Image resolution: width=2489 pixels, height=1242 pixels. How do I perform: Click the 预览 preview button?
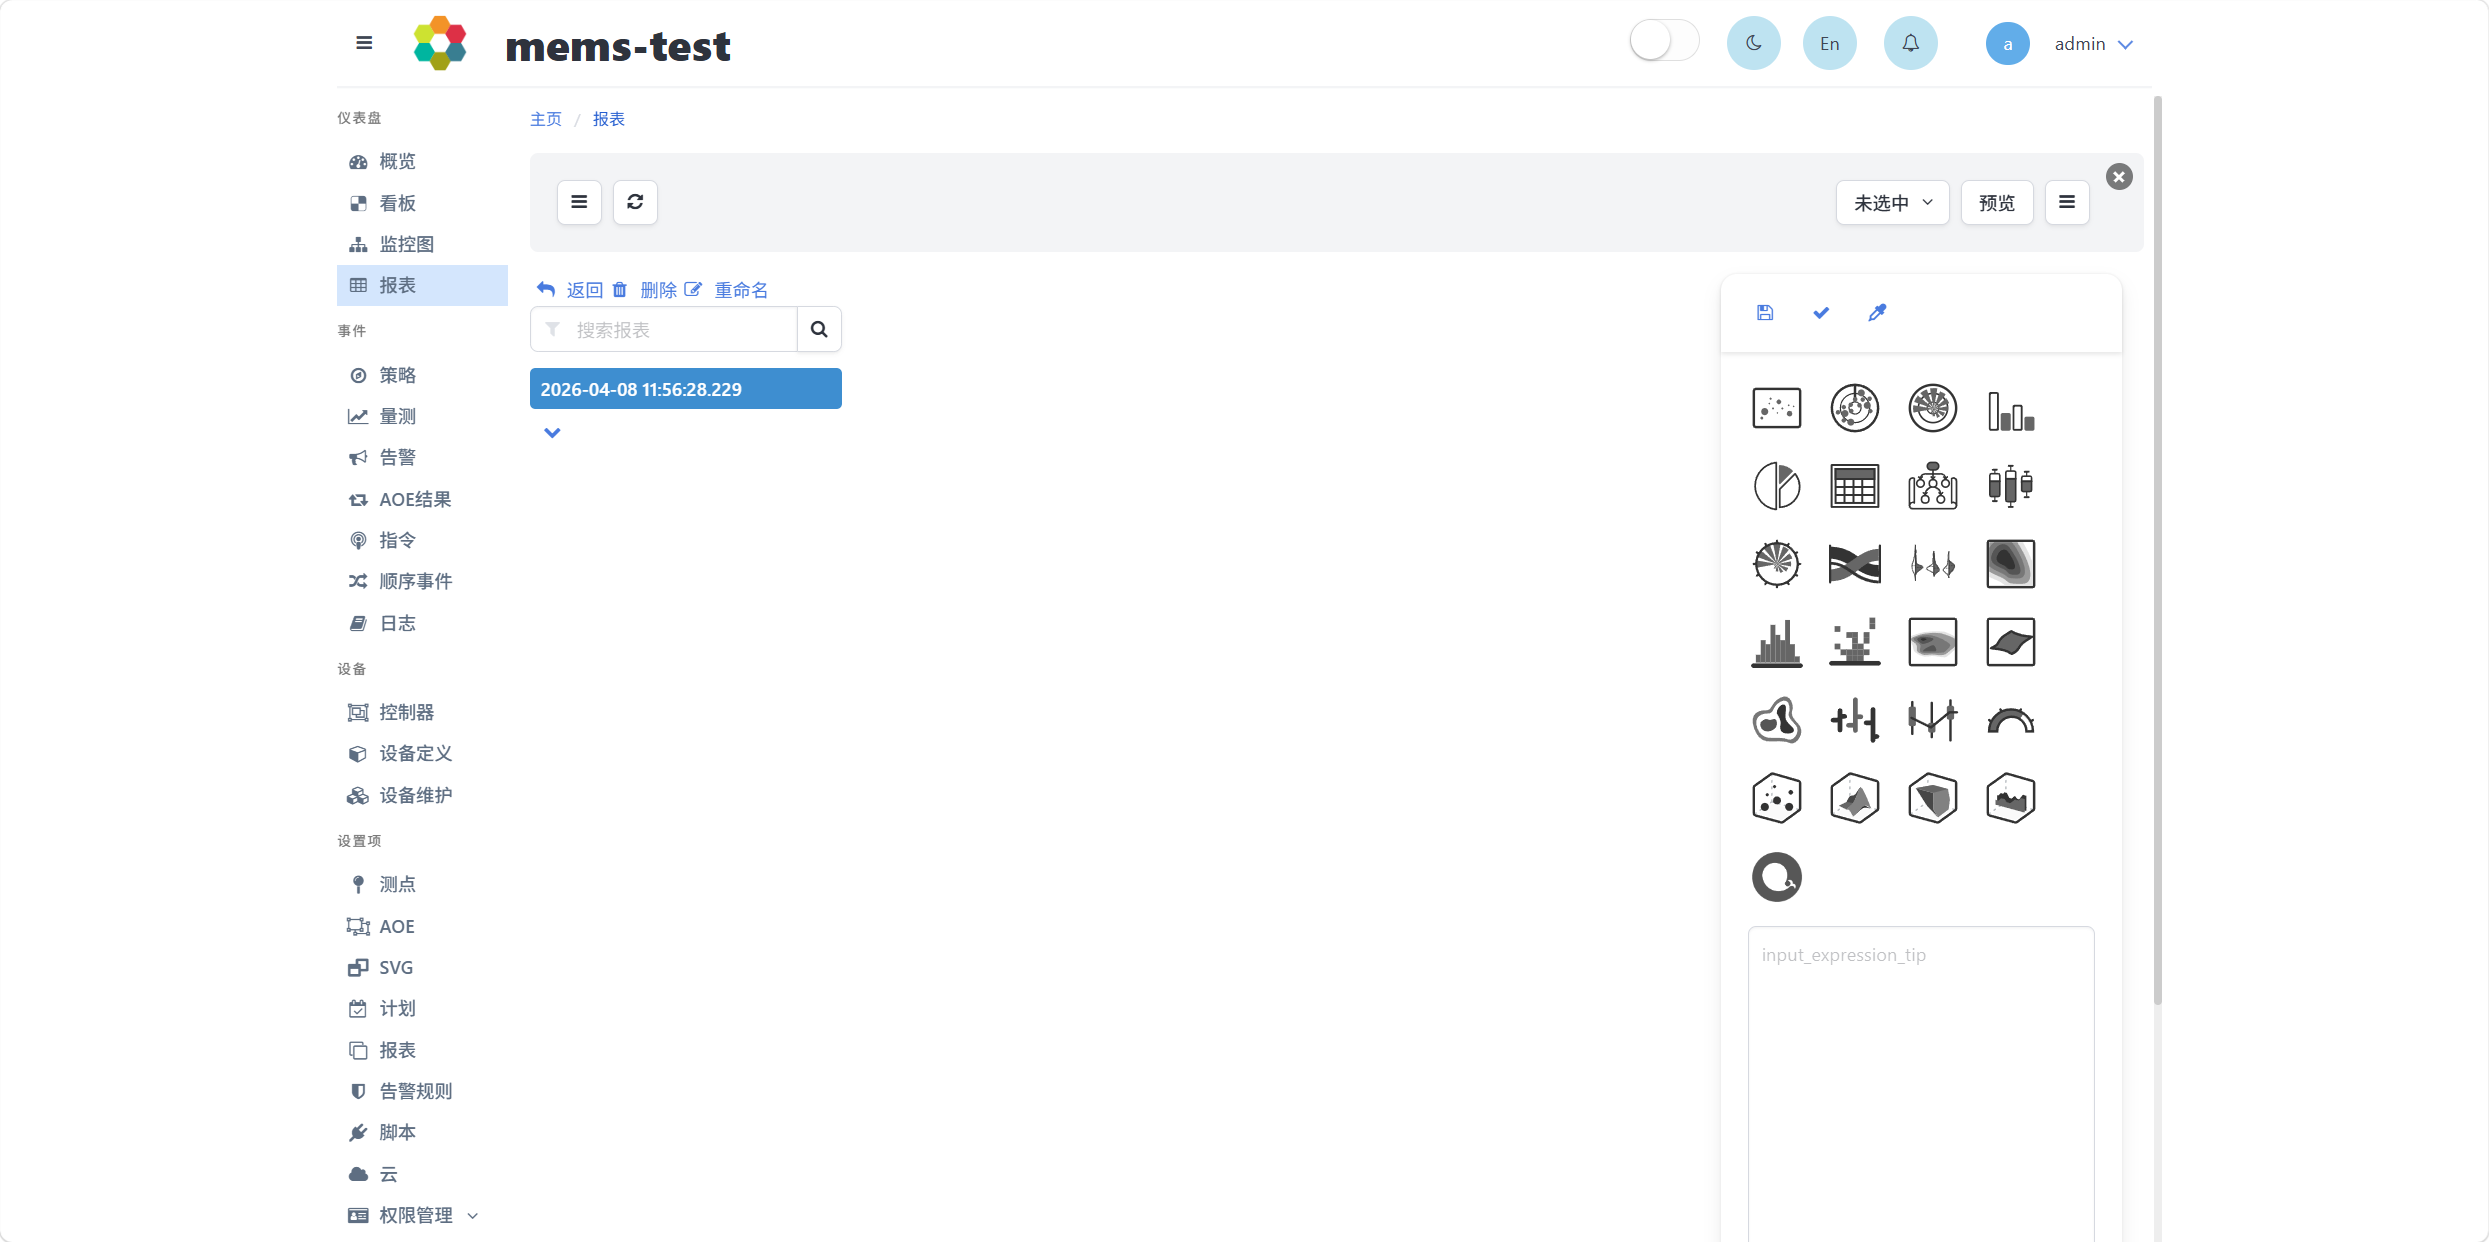pyautogui.click(x=1997, y=203)
